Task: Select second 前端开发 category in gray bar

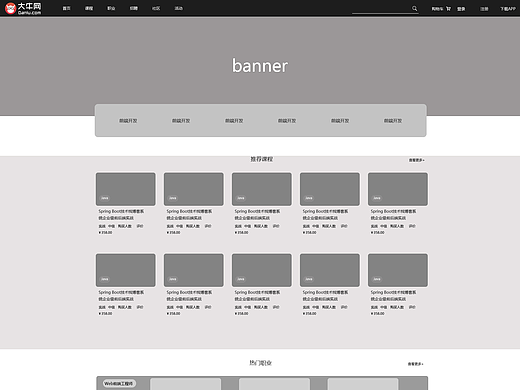Action: pyautogui.click(x=181, y=121)
